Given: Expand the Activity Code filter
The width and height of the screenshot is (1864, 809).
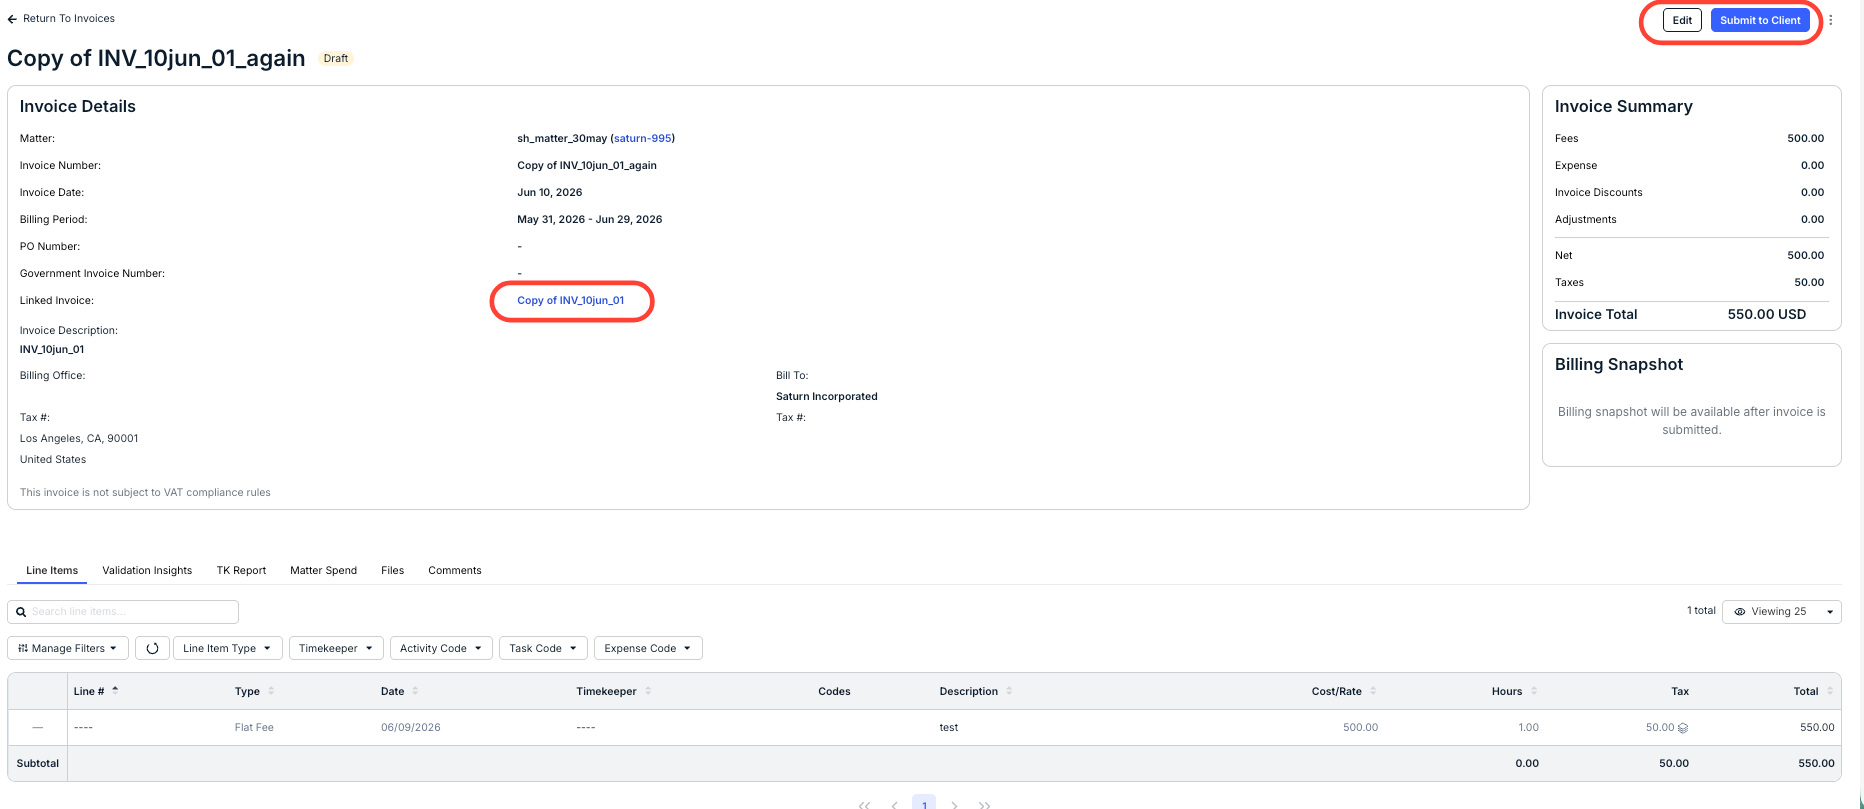Looking at the screenshot, I should pyautogui.click(x=441, y=648).
